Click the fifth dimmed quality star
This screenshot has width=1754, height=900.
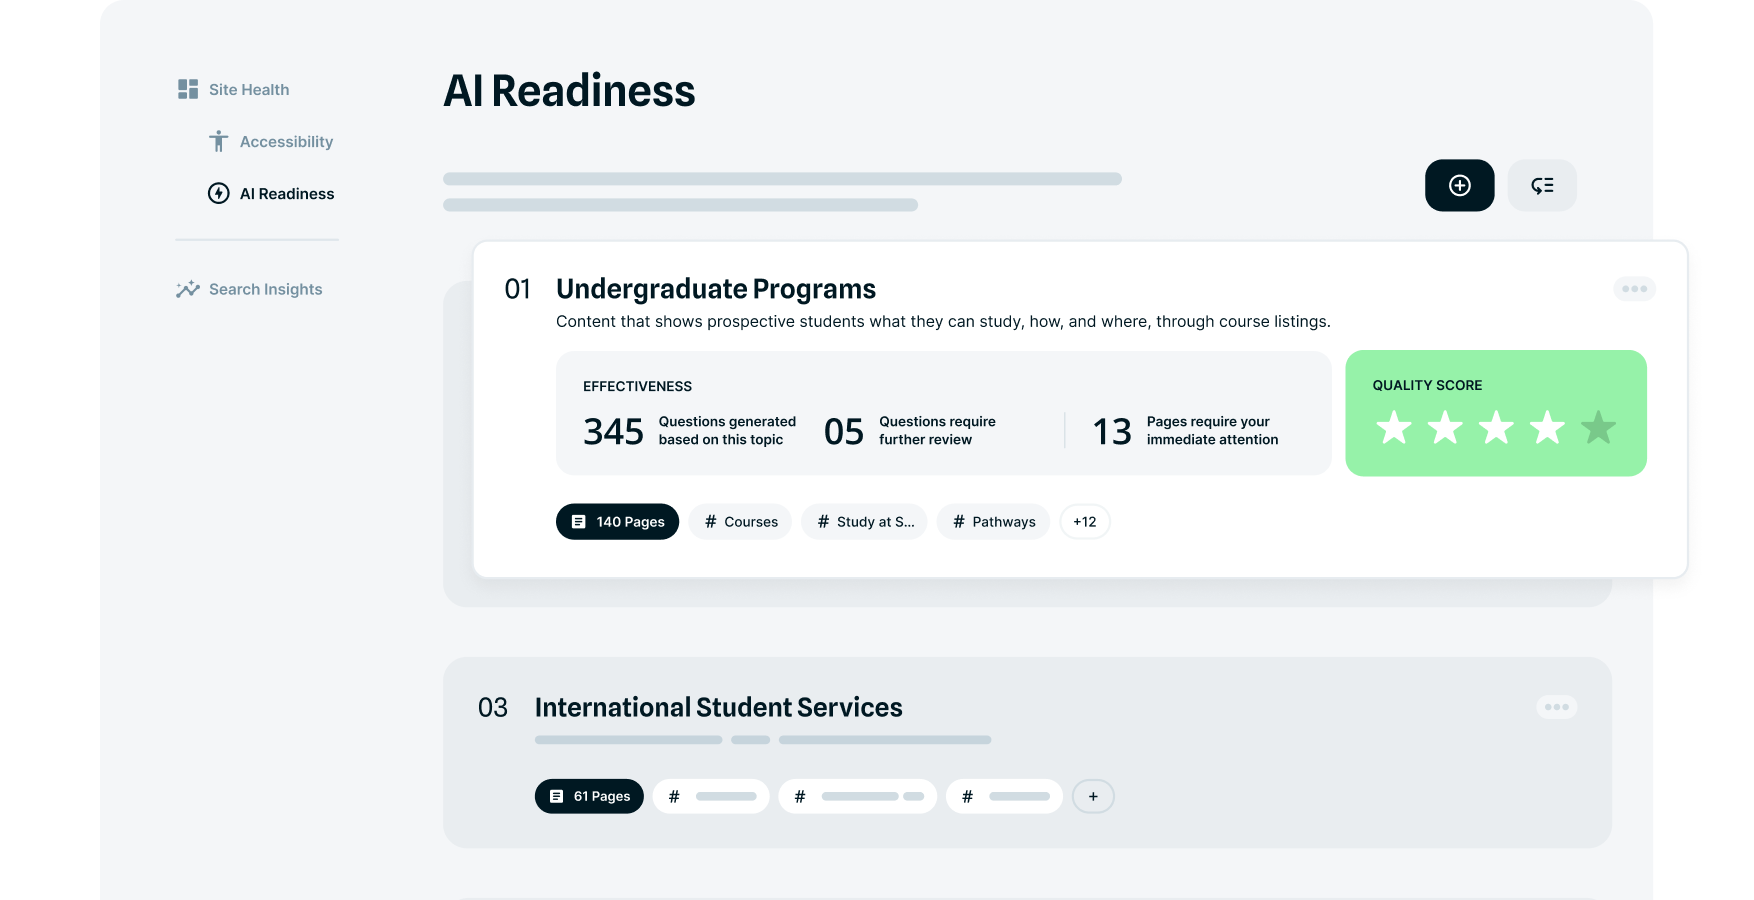click(1598, 427)
